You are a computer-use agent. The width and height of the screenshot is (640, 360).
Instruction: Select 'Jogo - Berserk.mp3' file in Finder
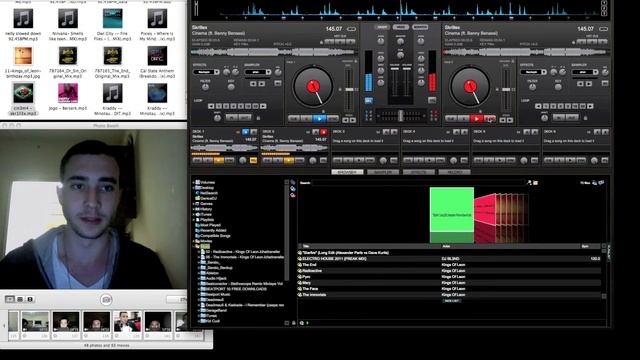68,97
